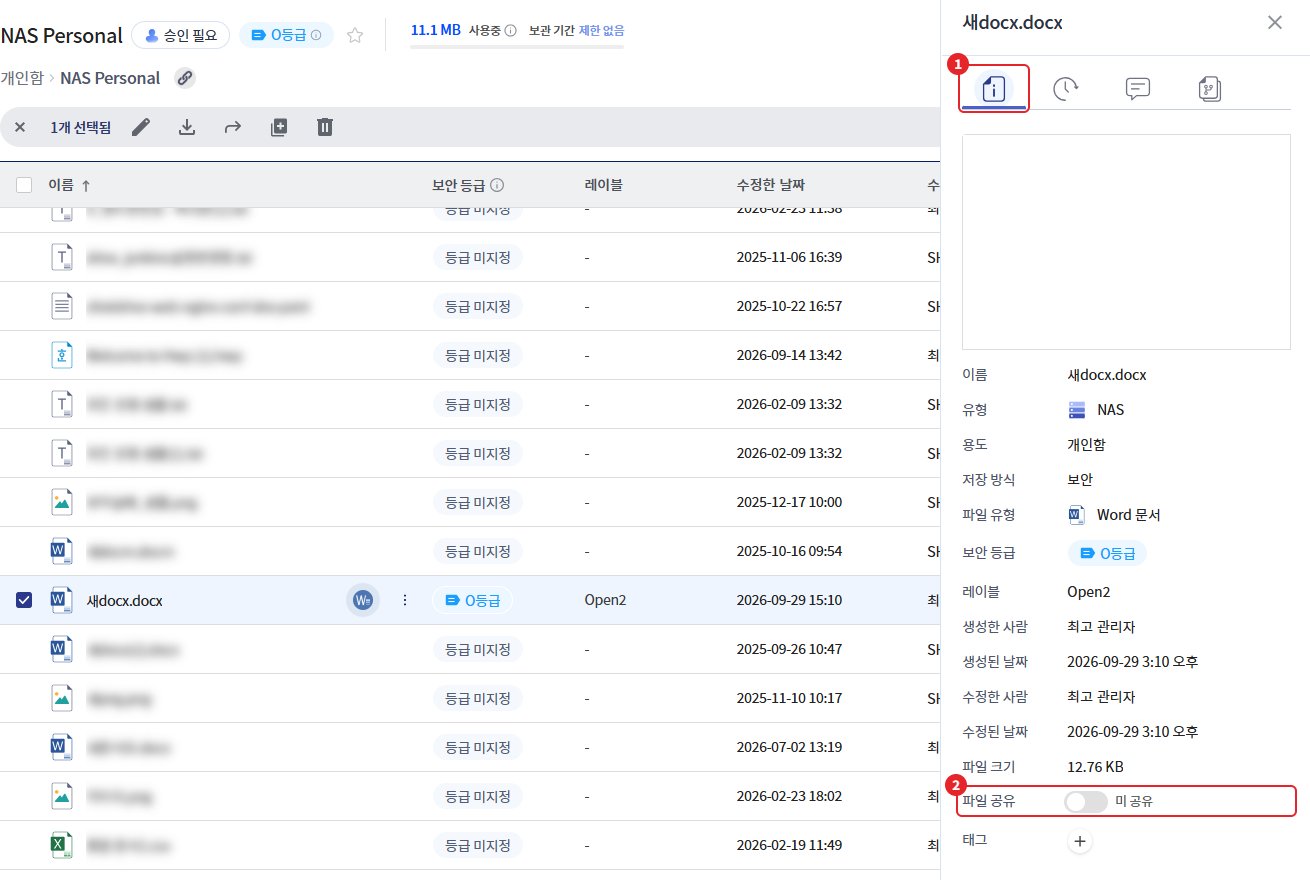Click the text document icon in 2025-10-22 row
The height and width of the screenshot is (880, 1310).
(62, 306)
